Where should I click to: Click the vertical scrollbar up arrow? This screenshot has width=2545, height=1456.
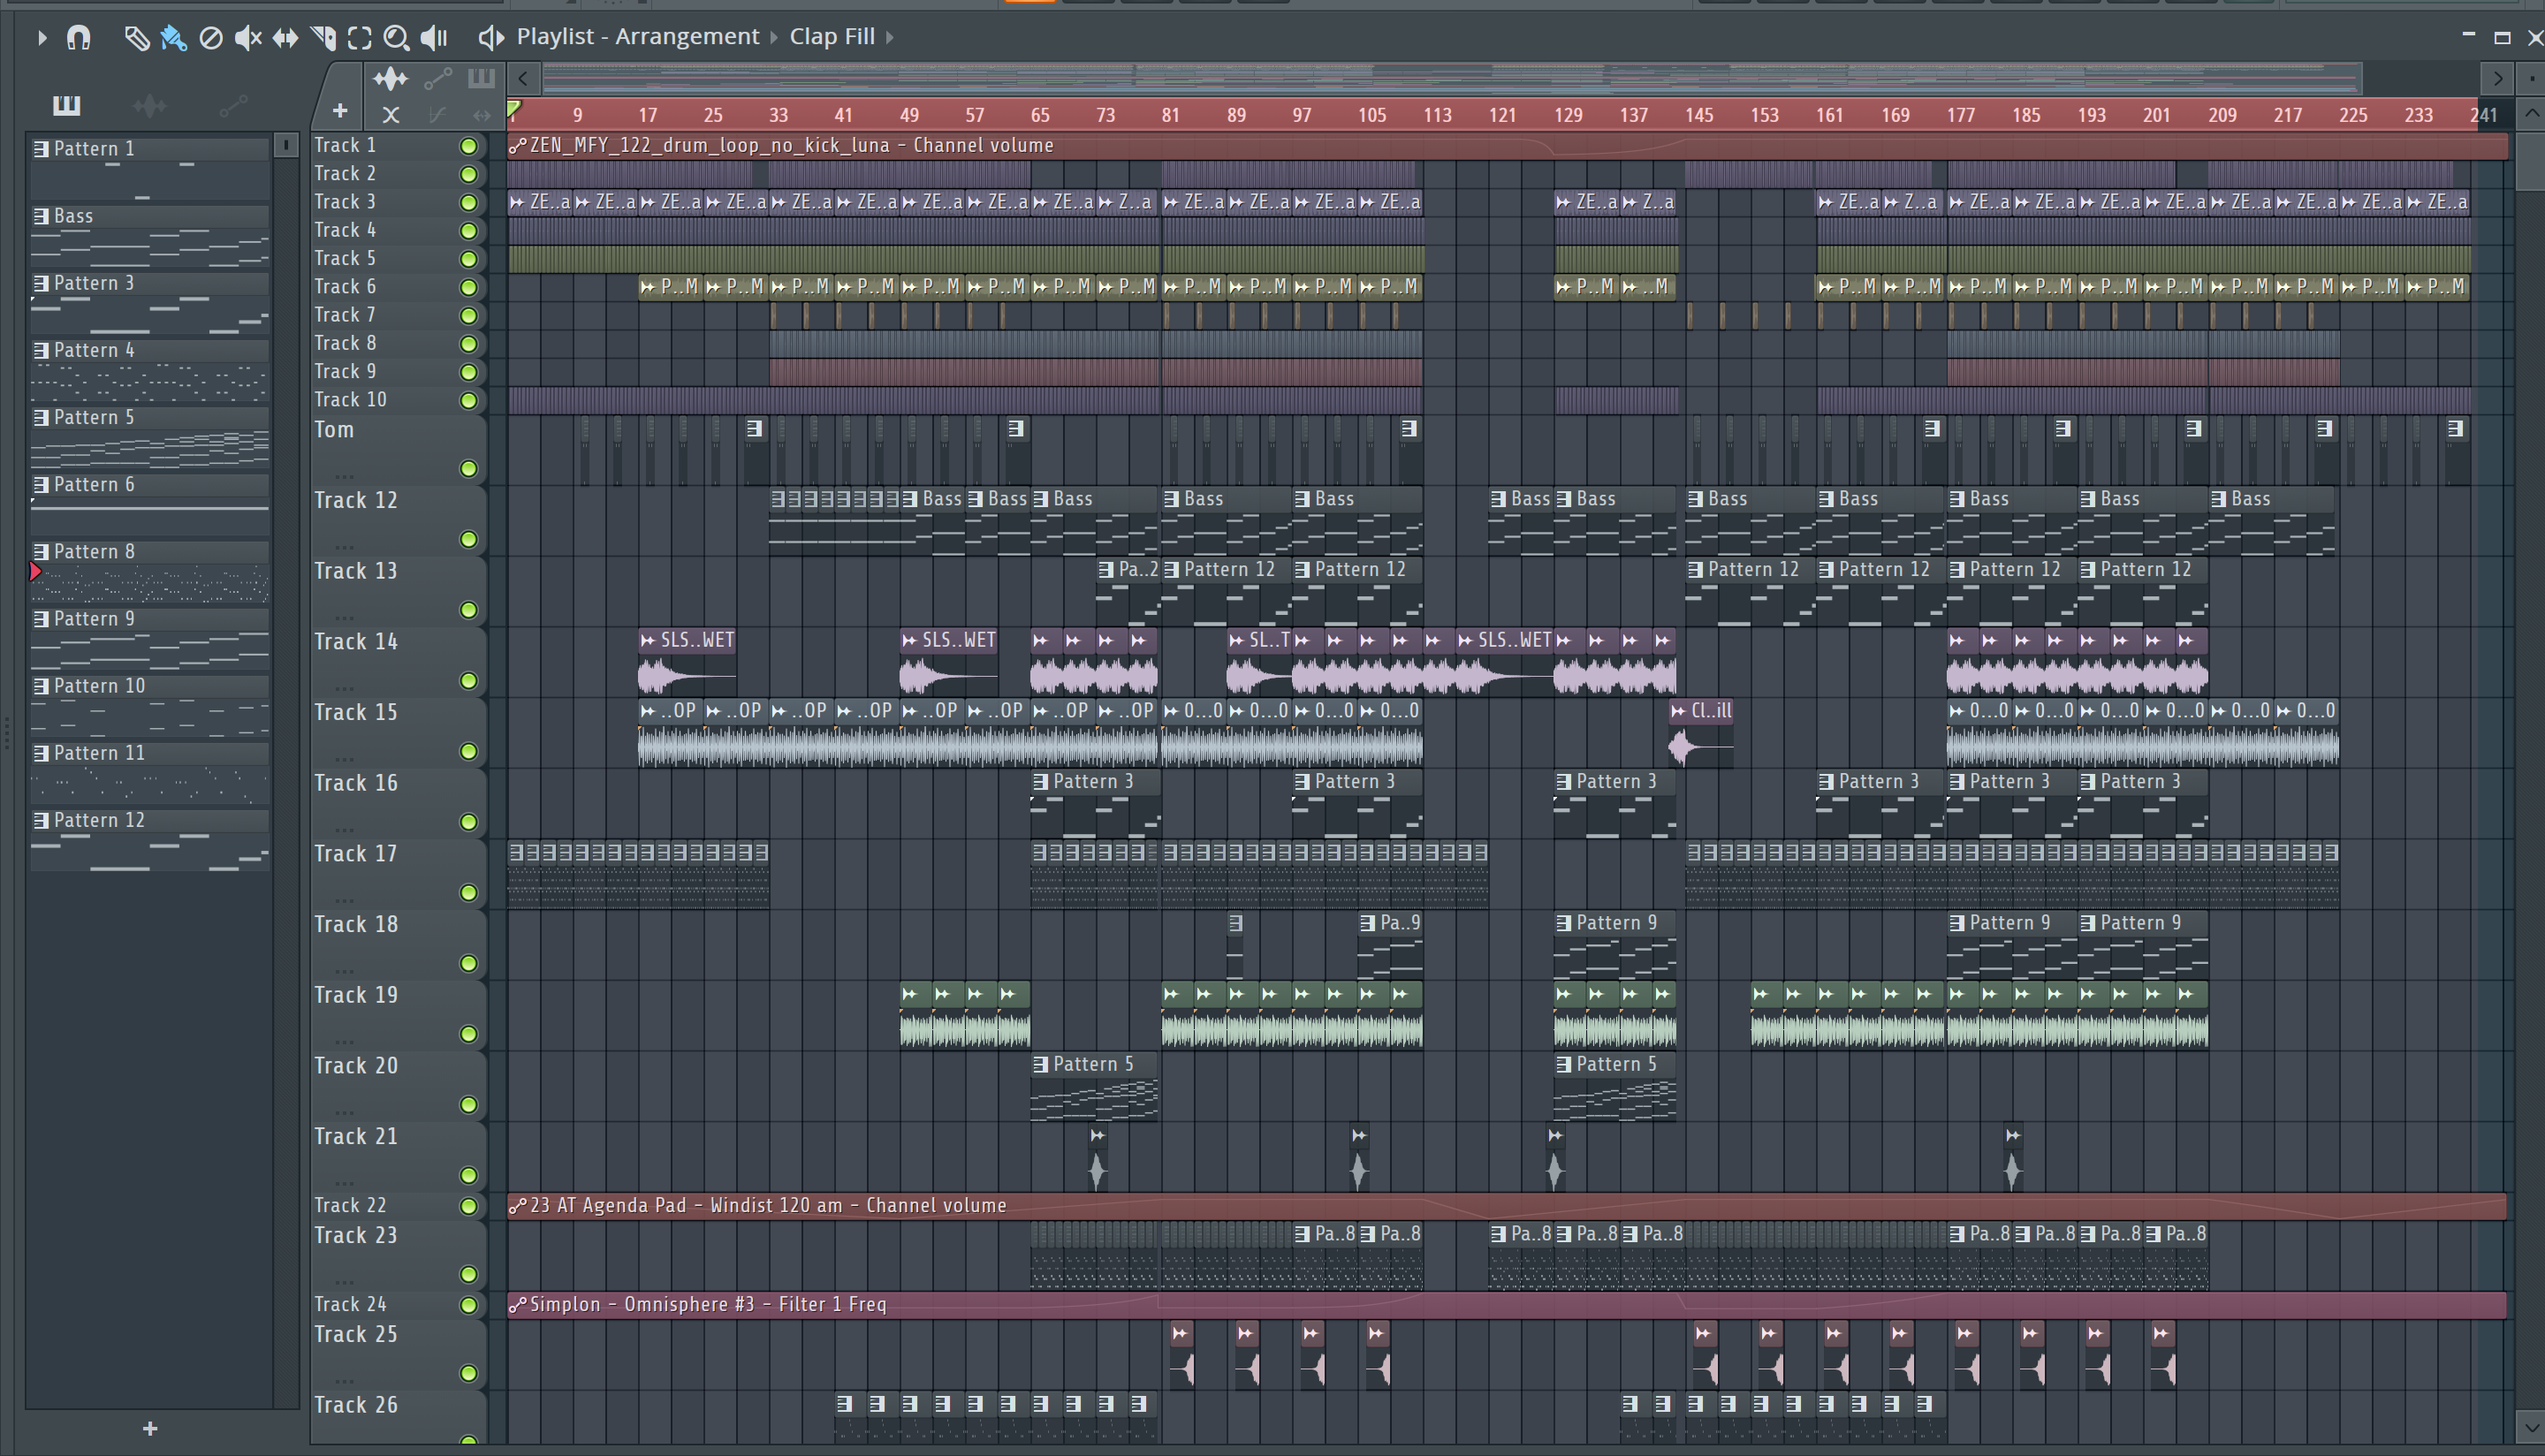pos(2531,113)
